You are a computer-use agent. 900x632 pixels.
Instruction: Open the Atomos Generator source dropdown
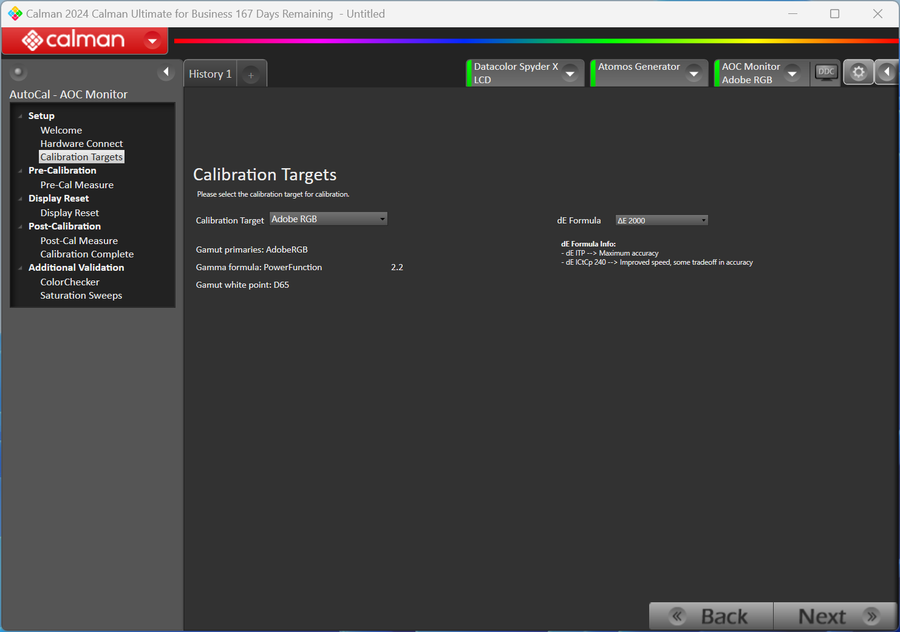point(694,73)
